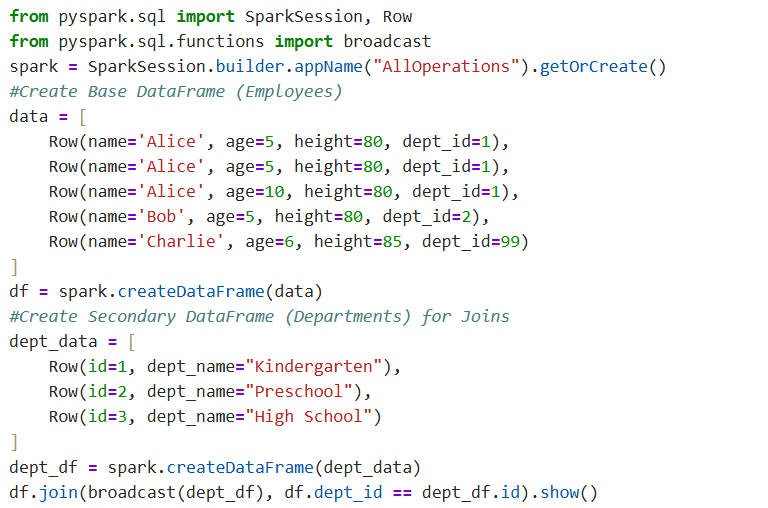Click the 'dept_data' variable name at its list definition
This screenshot has height=508, width=768.
[x=53, y=342]
